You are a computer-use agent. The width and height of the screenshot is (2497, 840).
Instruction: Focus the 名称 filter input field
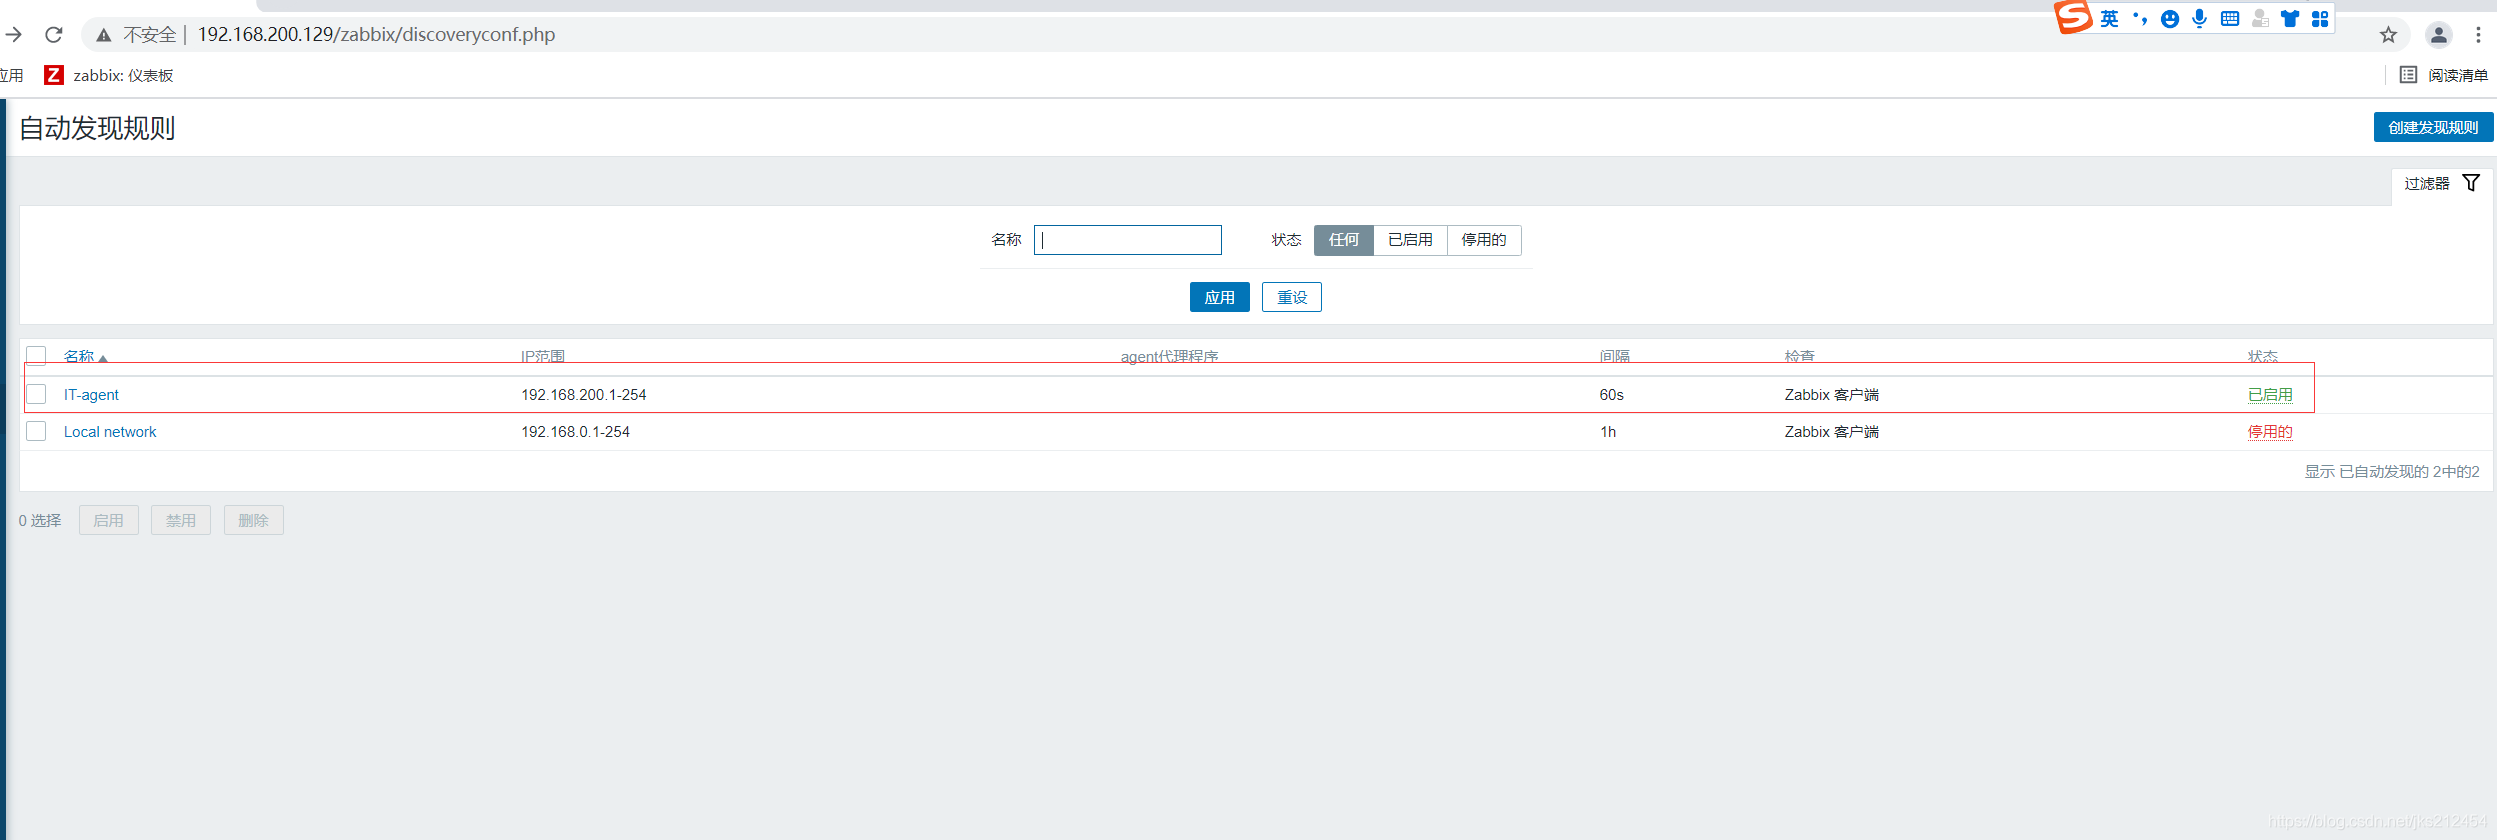[1127, 240]
